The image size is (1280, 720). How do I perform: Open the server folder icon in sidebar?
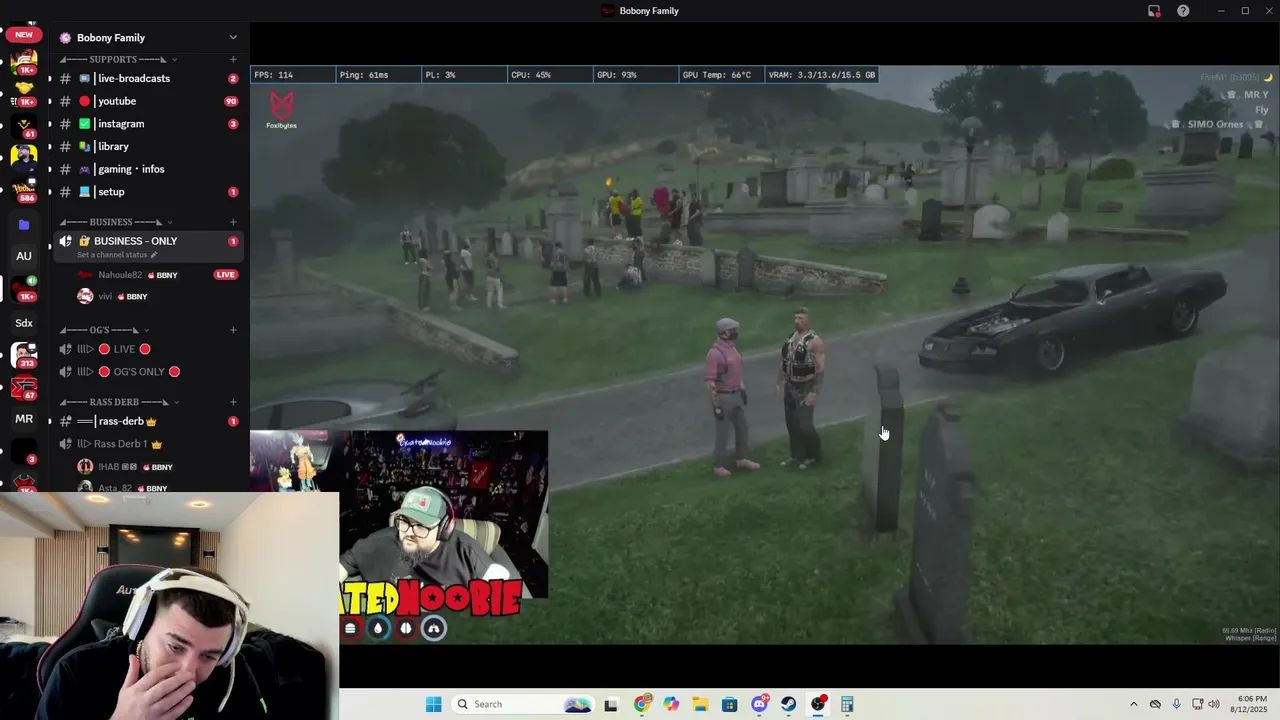point(24,225)
